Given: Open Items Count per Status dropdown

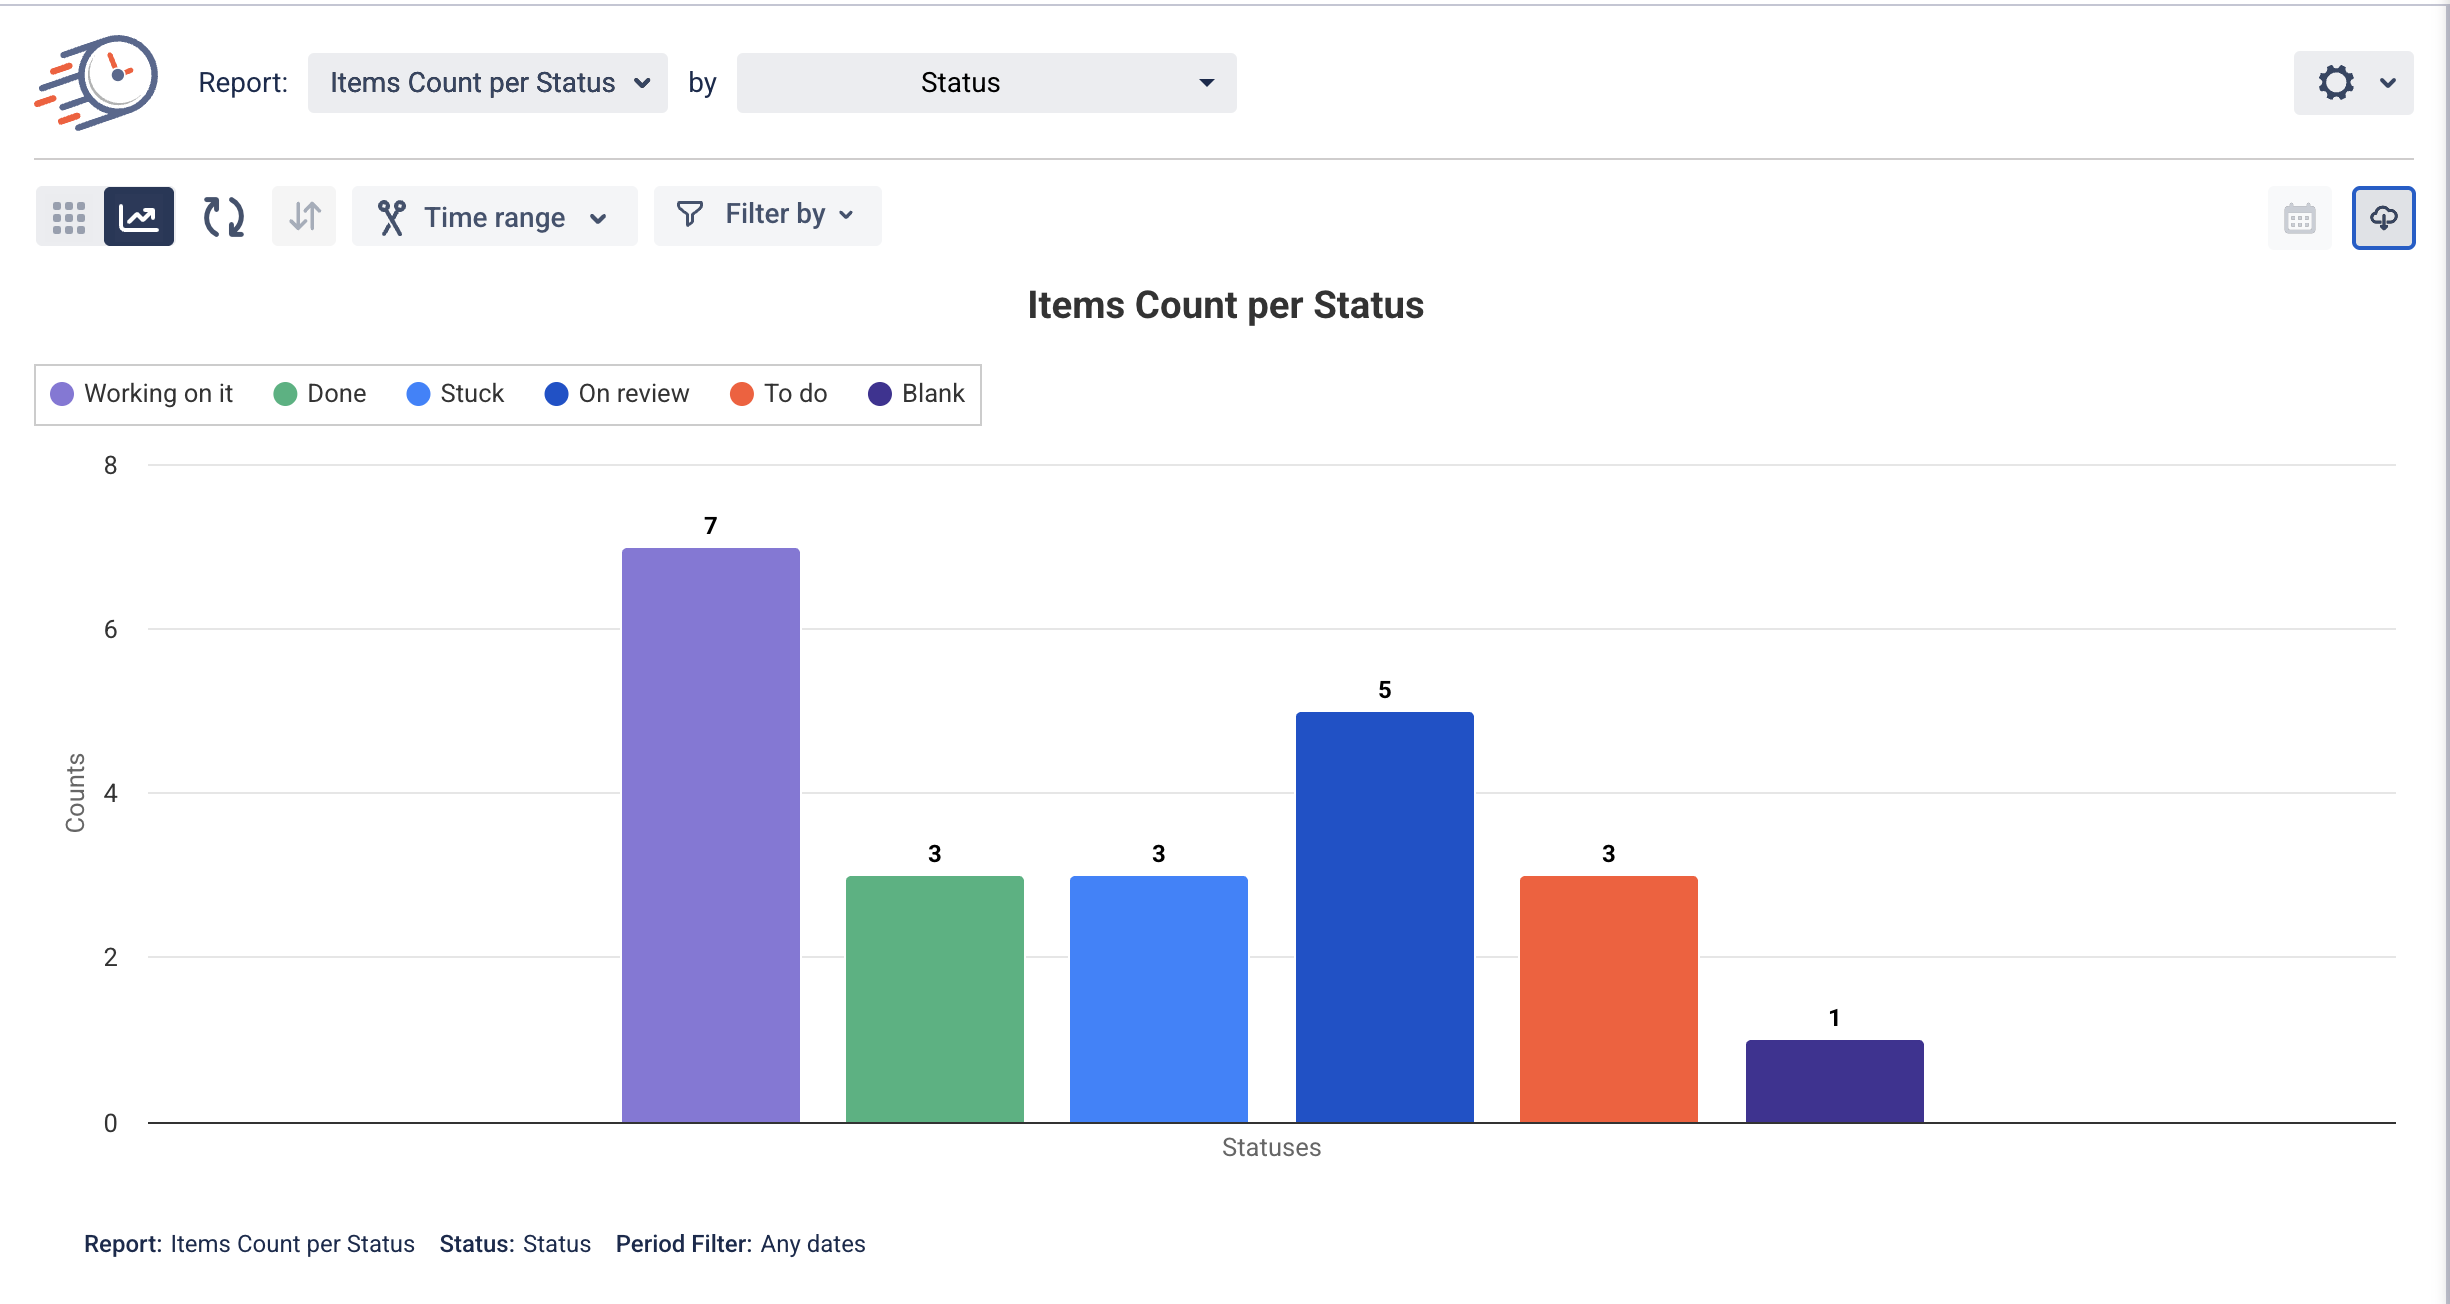Looking at the screenshot, I should (488, 83).
